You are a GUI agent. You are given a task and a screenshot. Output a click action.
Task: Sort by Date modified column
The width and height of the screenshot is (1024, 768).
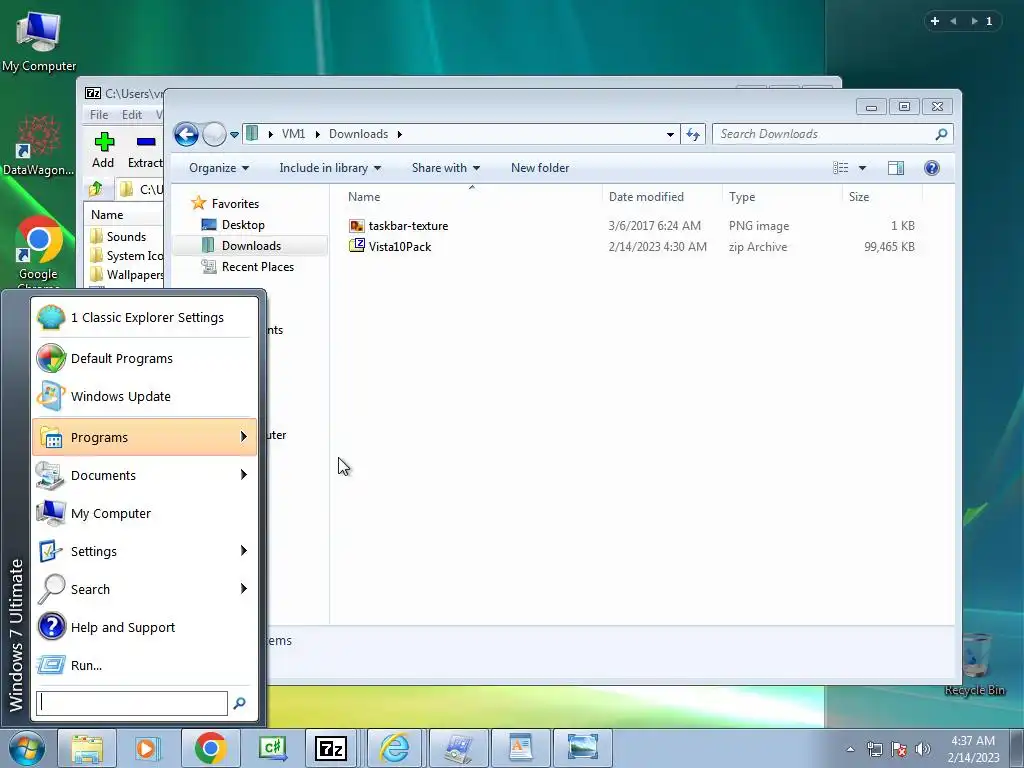click(x=662, y=197)
